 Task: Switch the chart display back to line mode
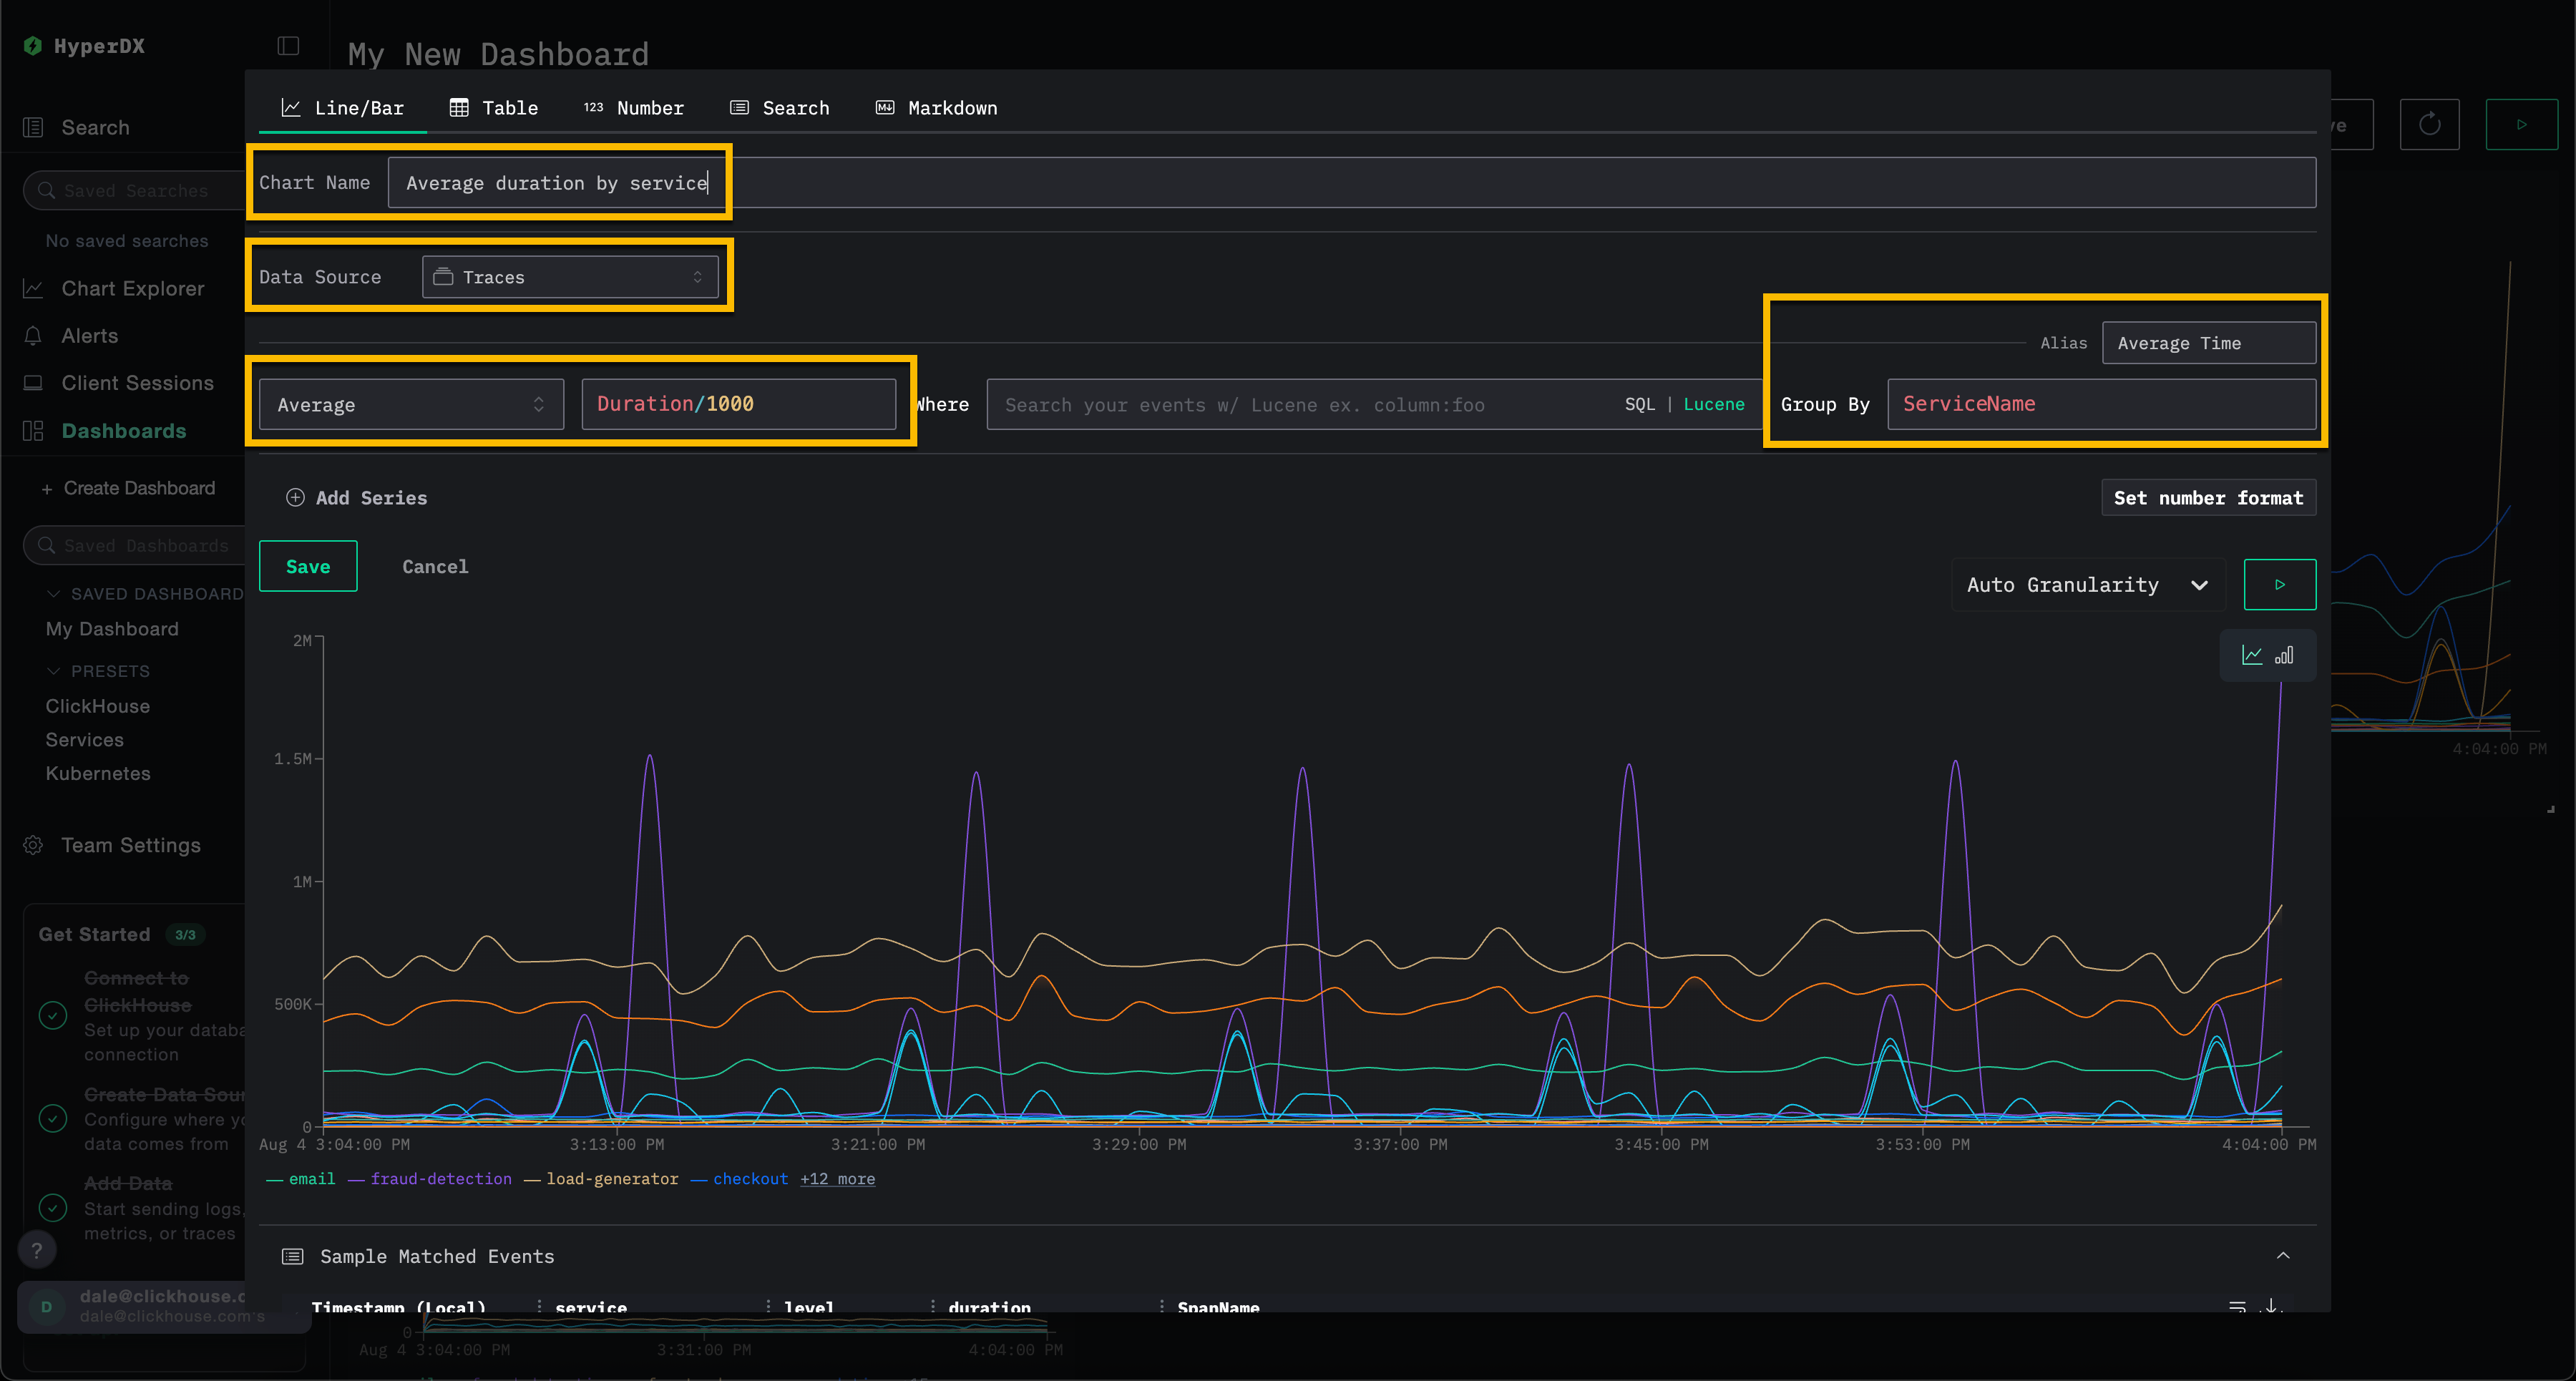pyautogui.click(x=2252, y=656)
